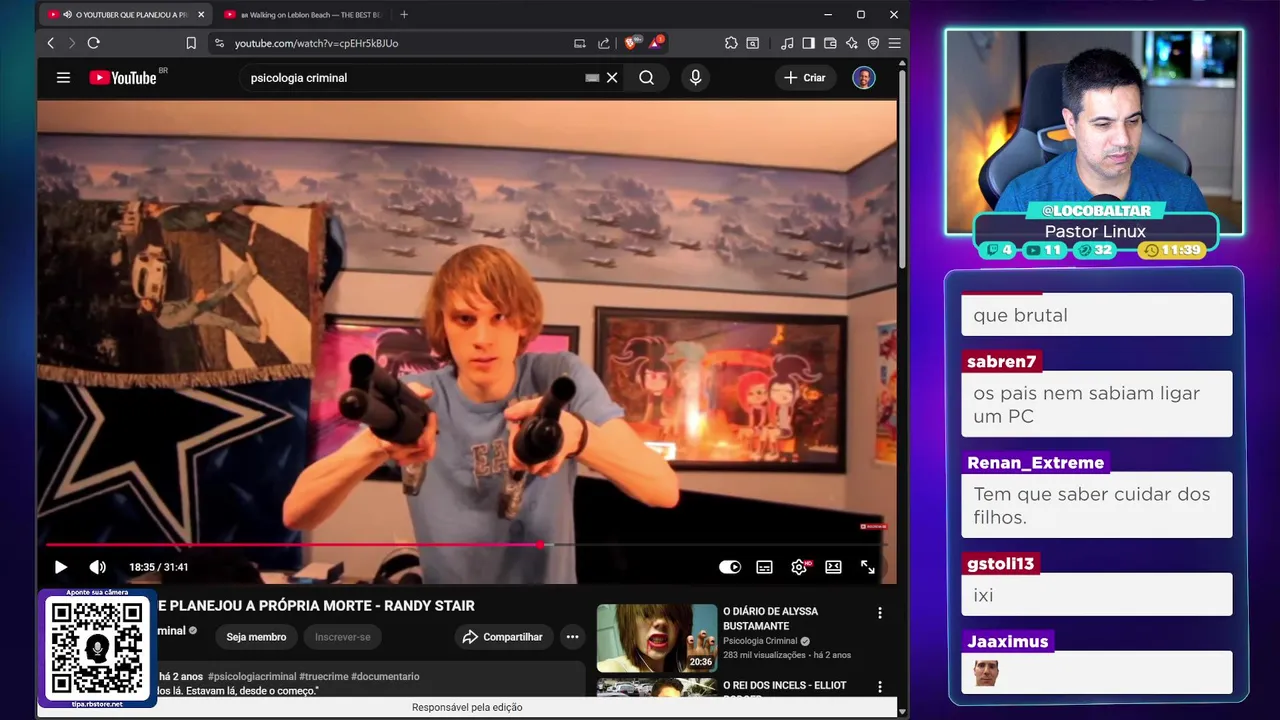Open the browser main hamburger menu
The width and height of the screenshot is (1280, 720).
894,43
